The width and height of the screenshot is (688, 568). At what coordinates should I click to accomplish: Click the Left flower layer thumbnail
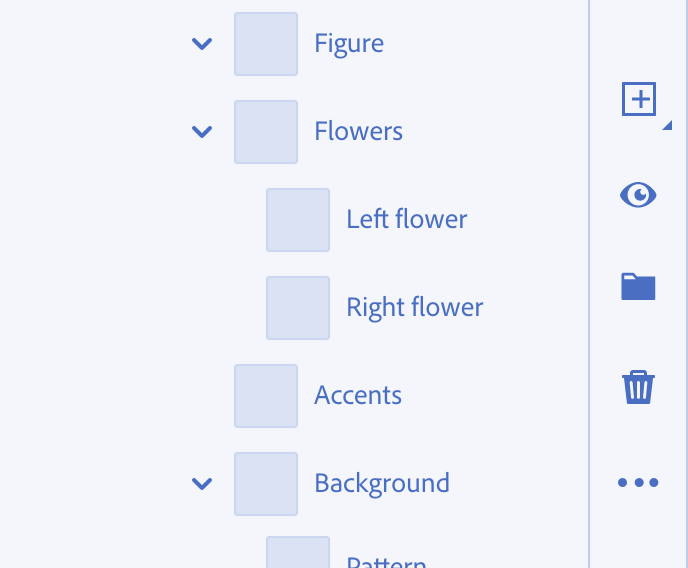298,220
